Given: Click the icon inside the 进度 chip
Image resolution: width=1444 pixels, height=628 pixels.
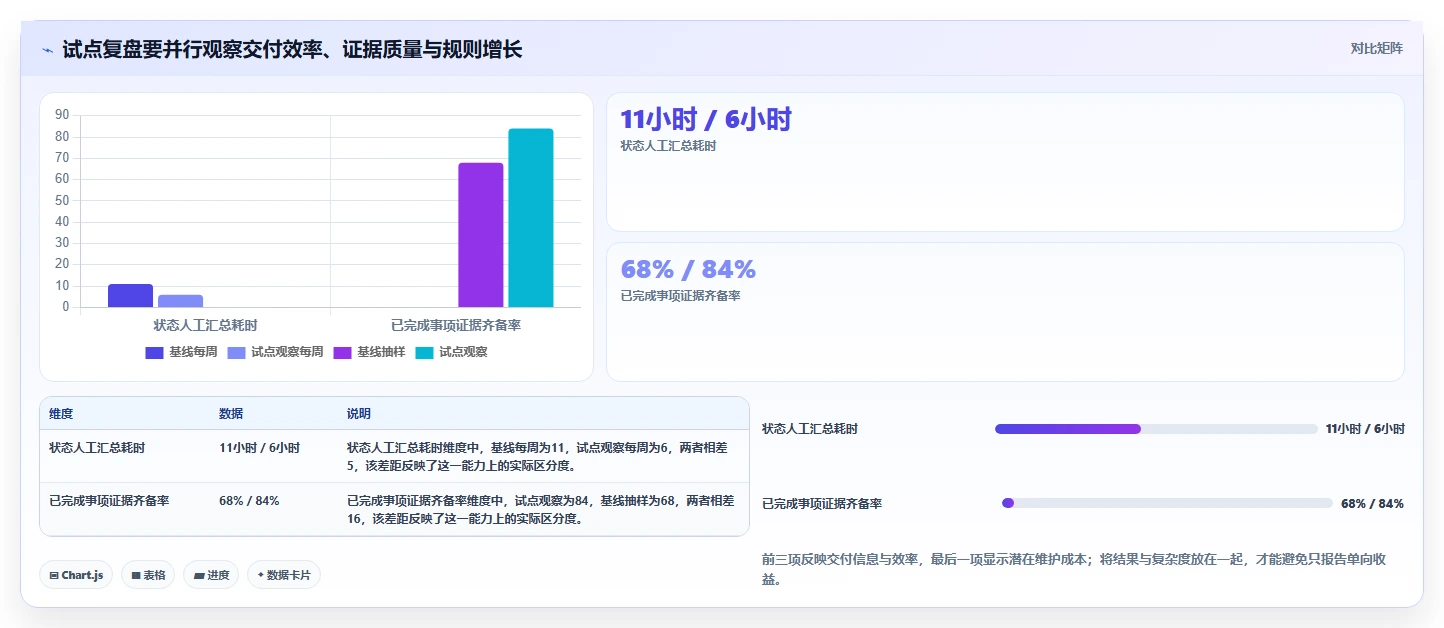Looking at the screenshot, I should pyautogui.click(x=198, y=576).
